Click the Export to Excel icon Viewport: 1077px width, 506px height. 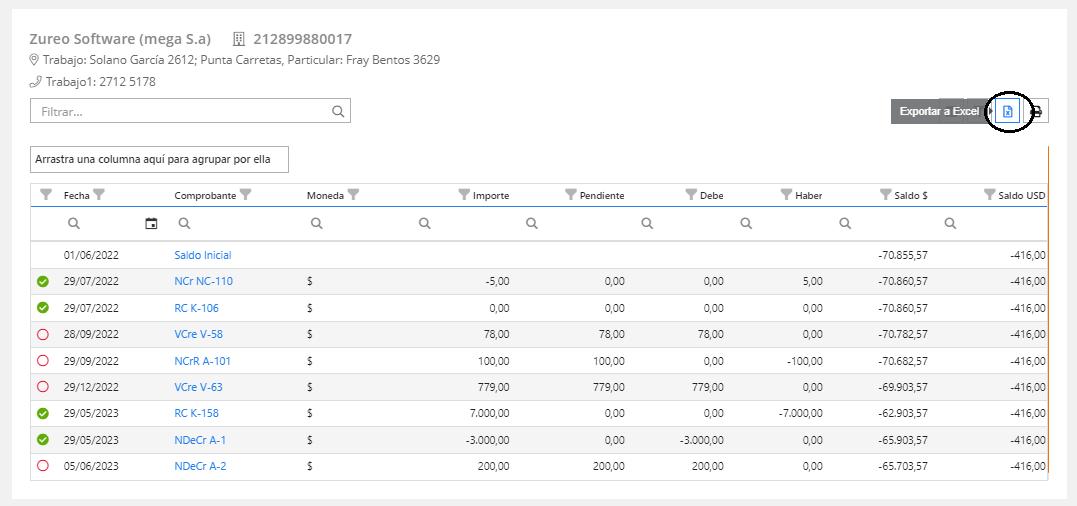(x=1008, y=112)
